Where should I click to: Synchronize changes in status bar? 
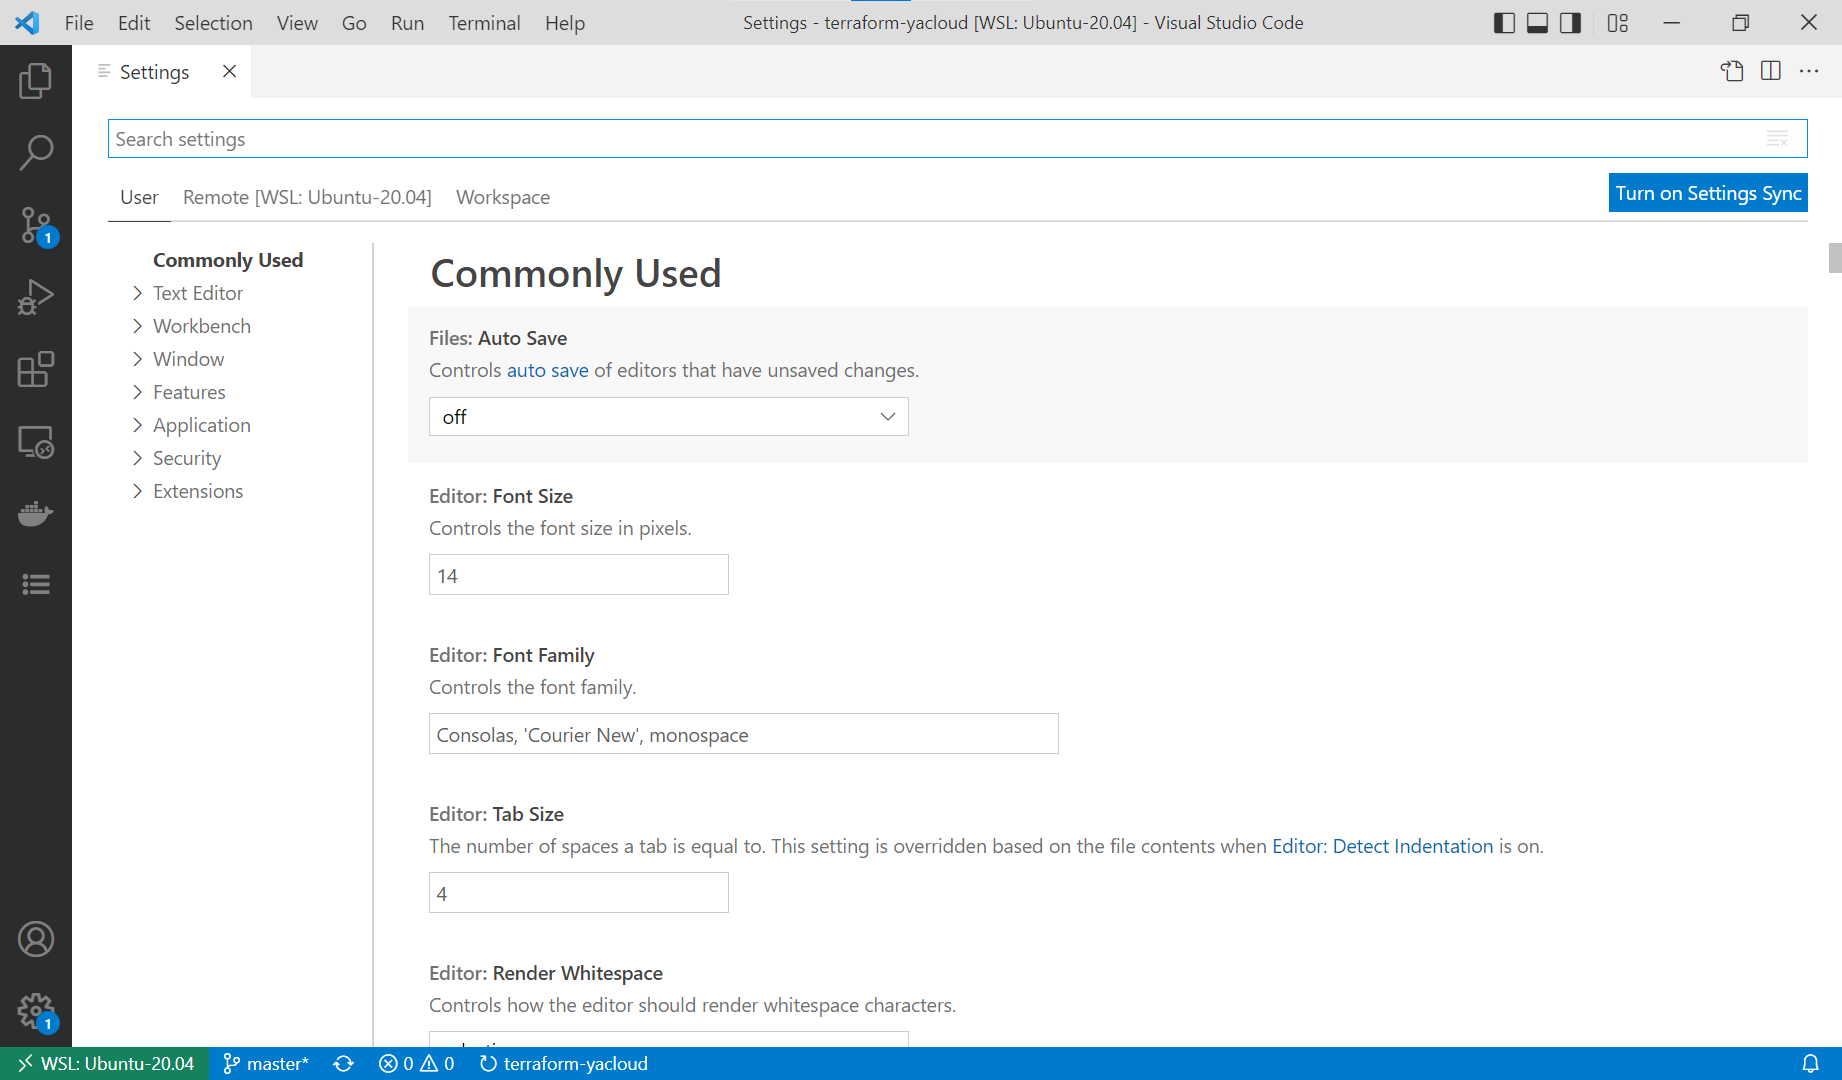(343, 1063)
